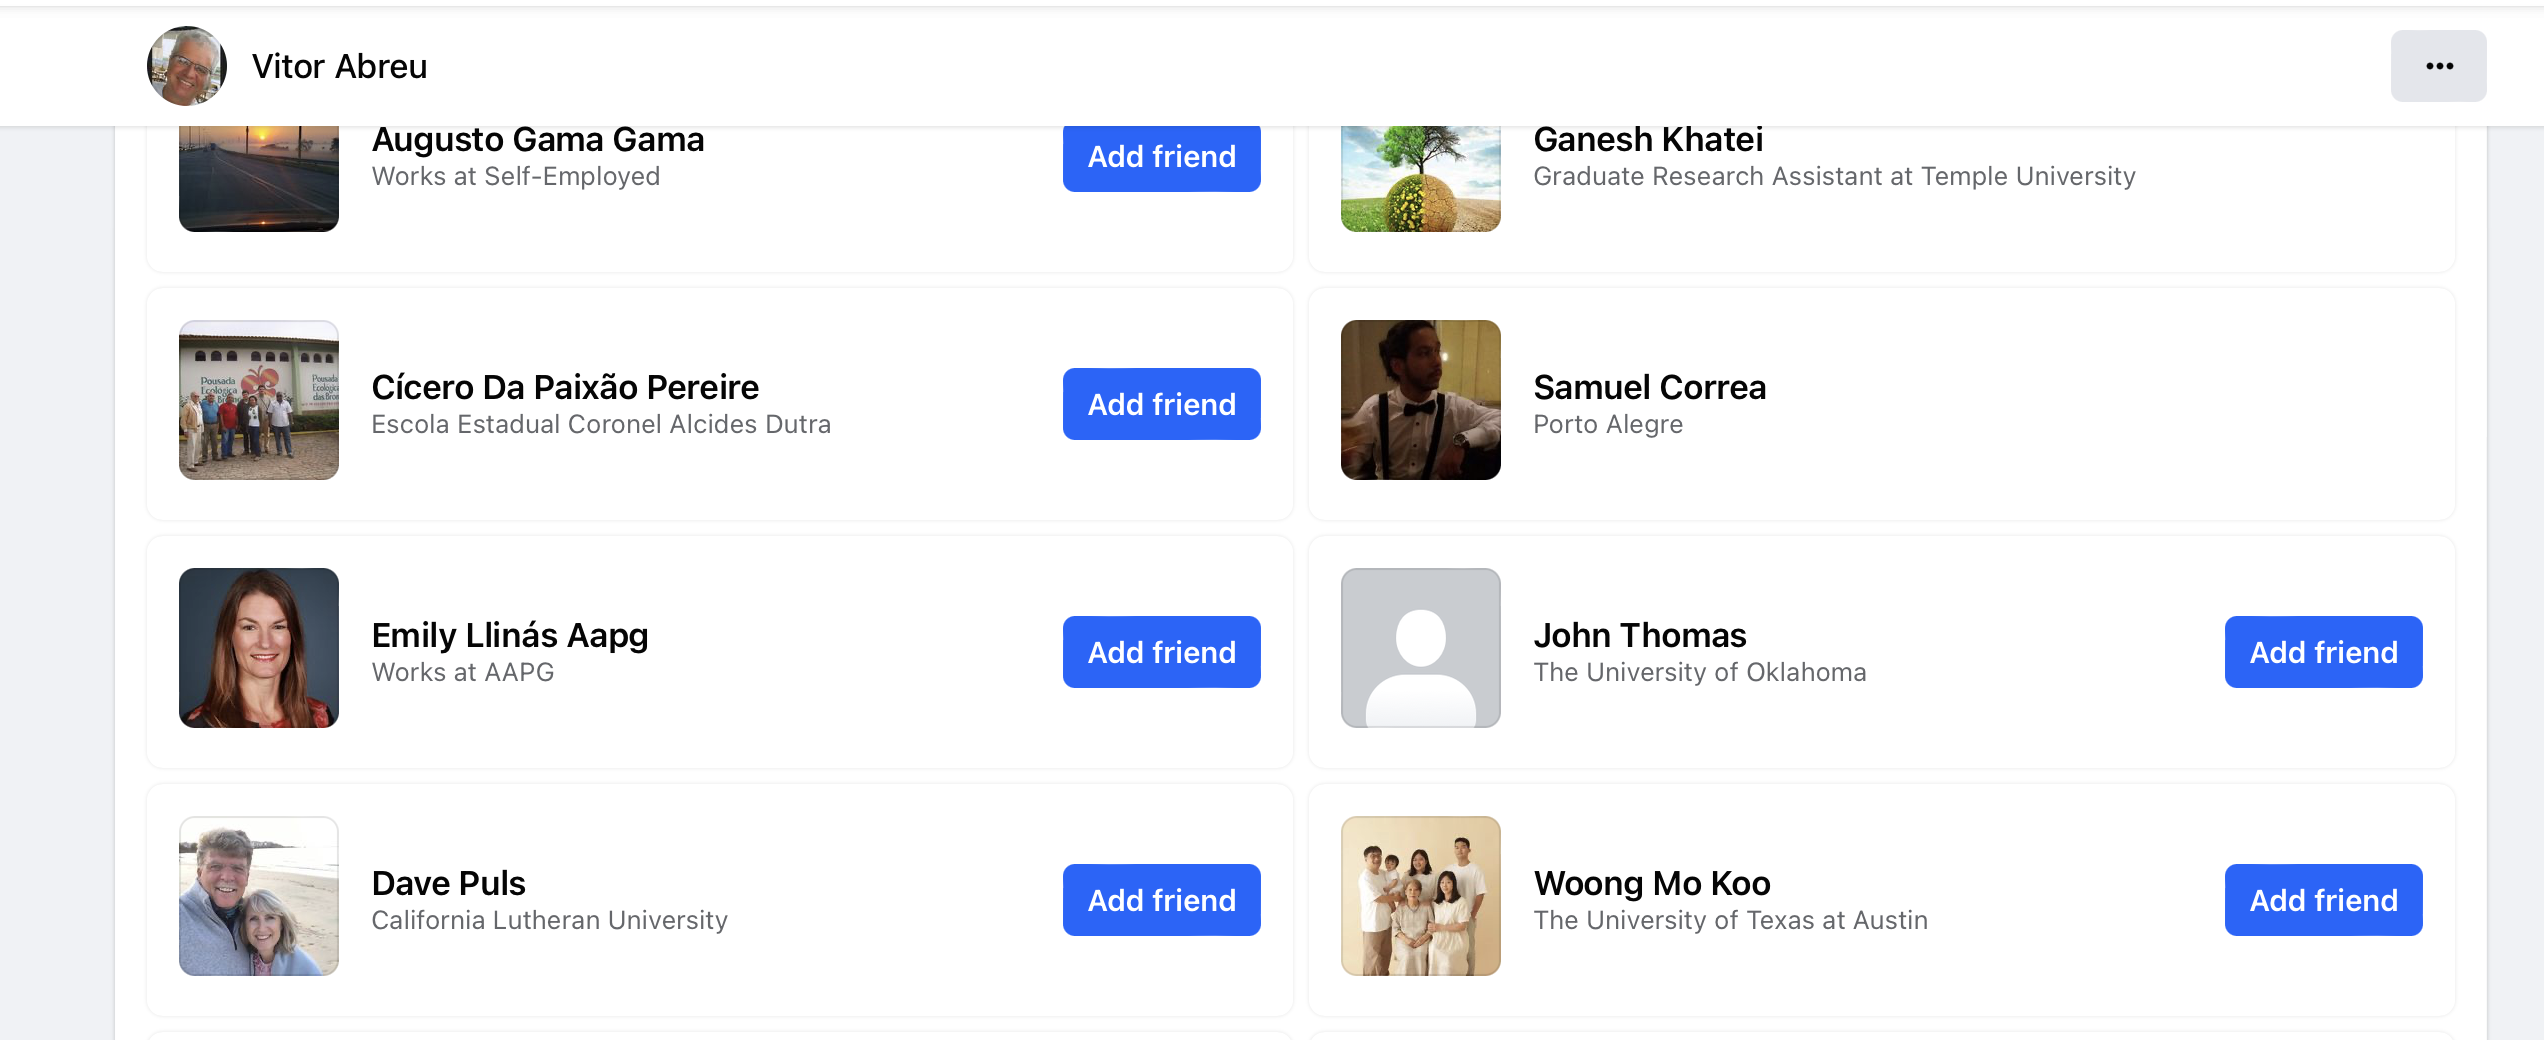
Task: Add Augusto Gama Gama as friend
Action: coord(1161,157)
